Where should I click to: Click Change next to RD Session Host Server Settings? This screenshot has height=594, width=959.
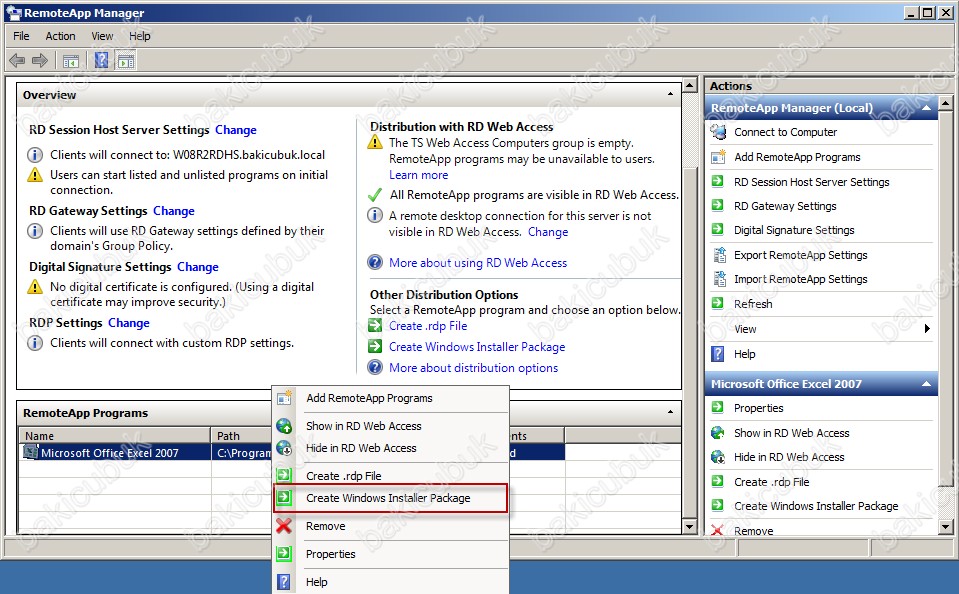(235, 130)
